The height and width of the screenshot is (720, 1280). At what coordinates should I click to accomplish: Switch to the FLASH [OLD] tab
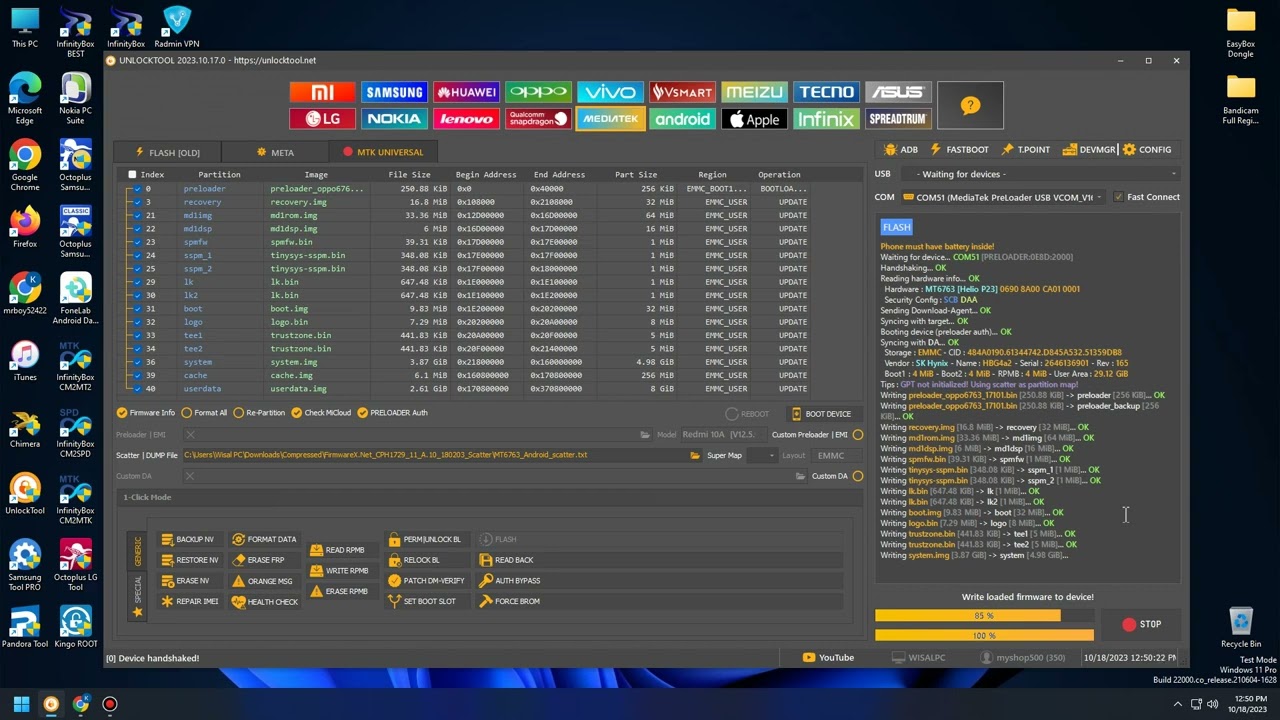click(x=168, y=153)
